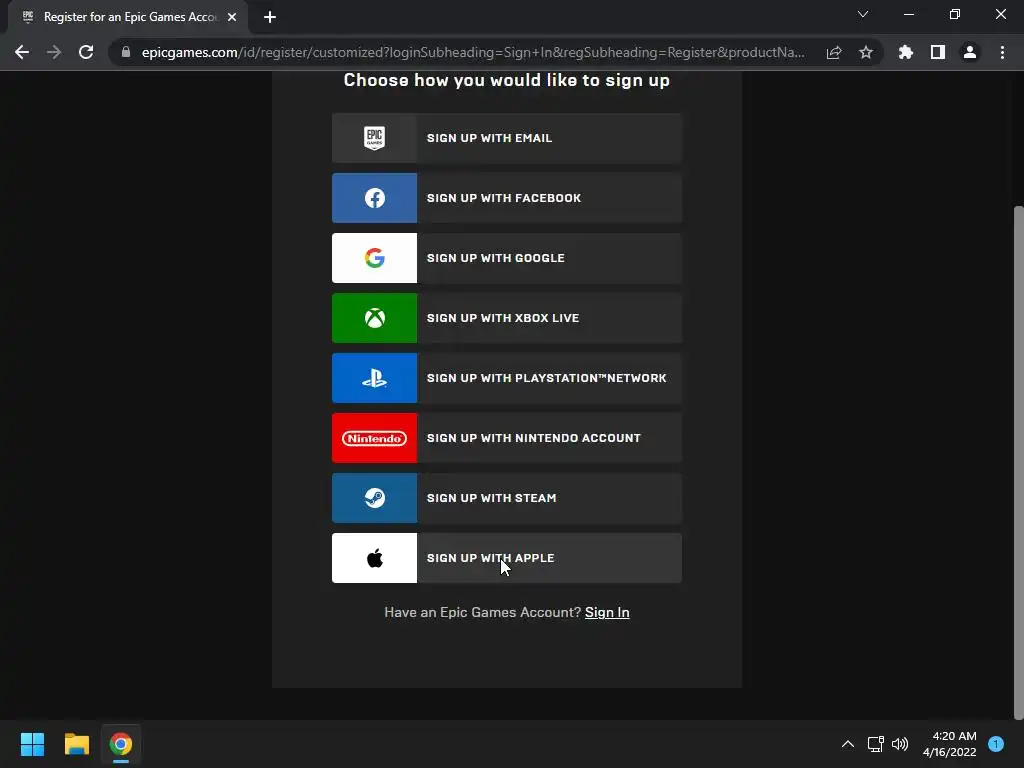
Task: Click the address bar URL
Action: pos(473,52)
